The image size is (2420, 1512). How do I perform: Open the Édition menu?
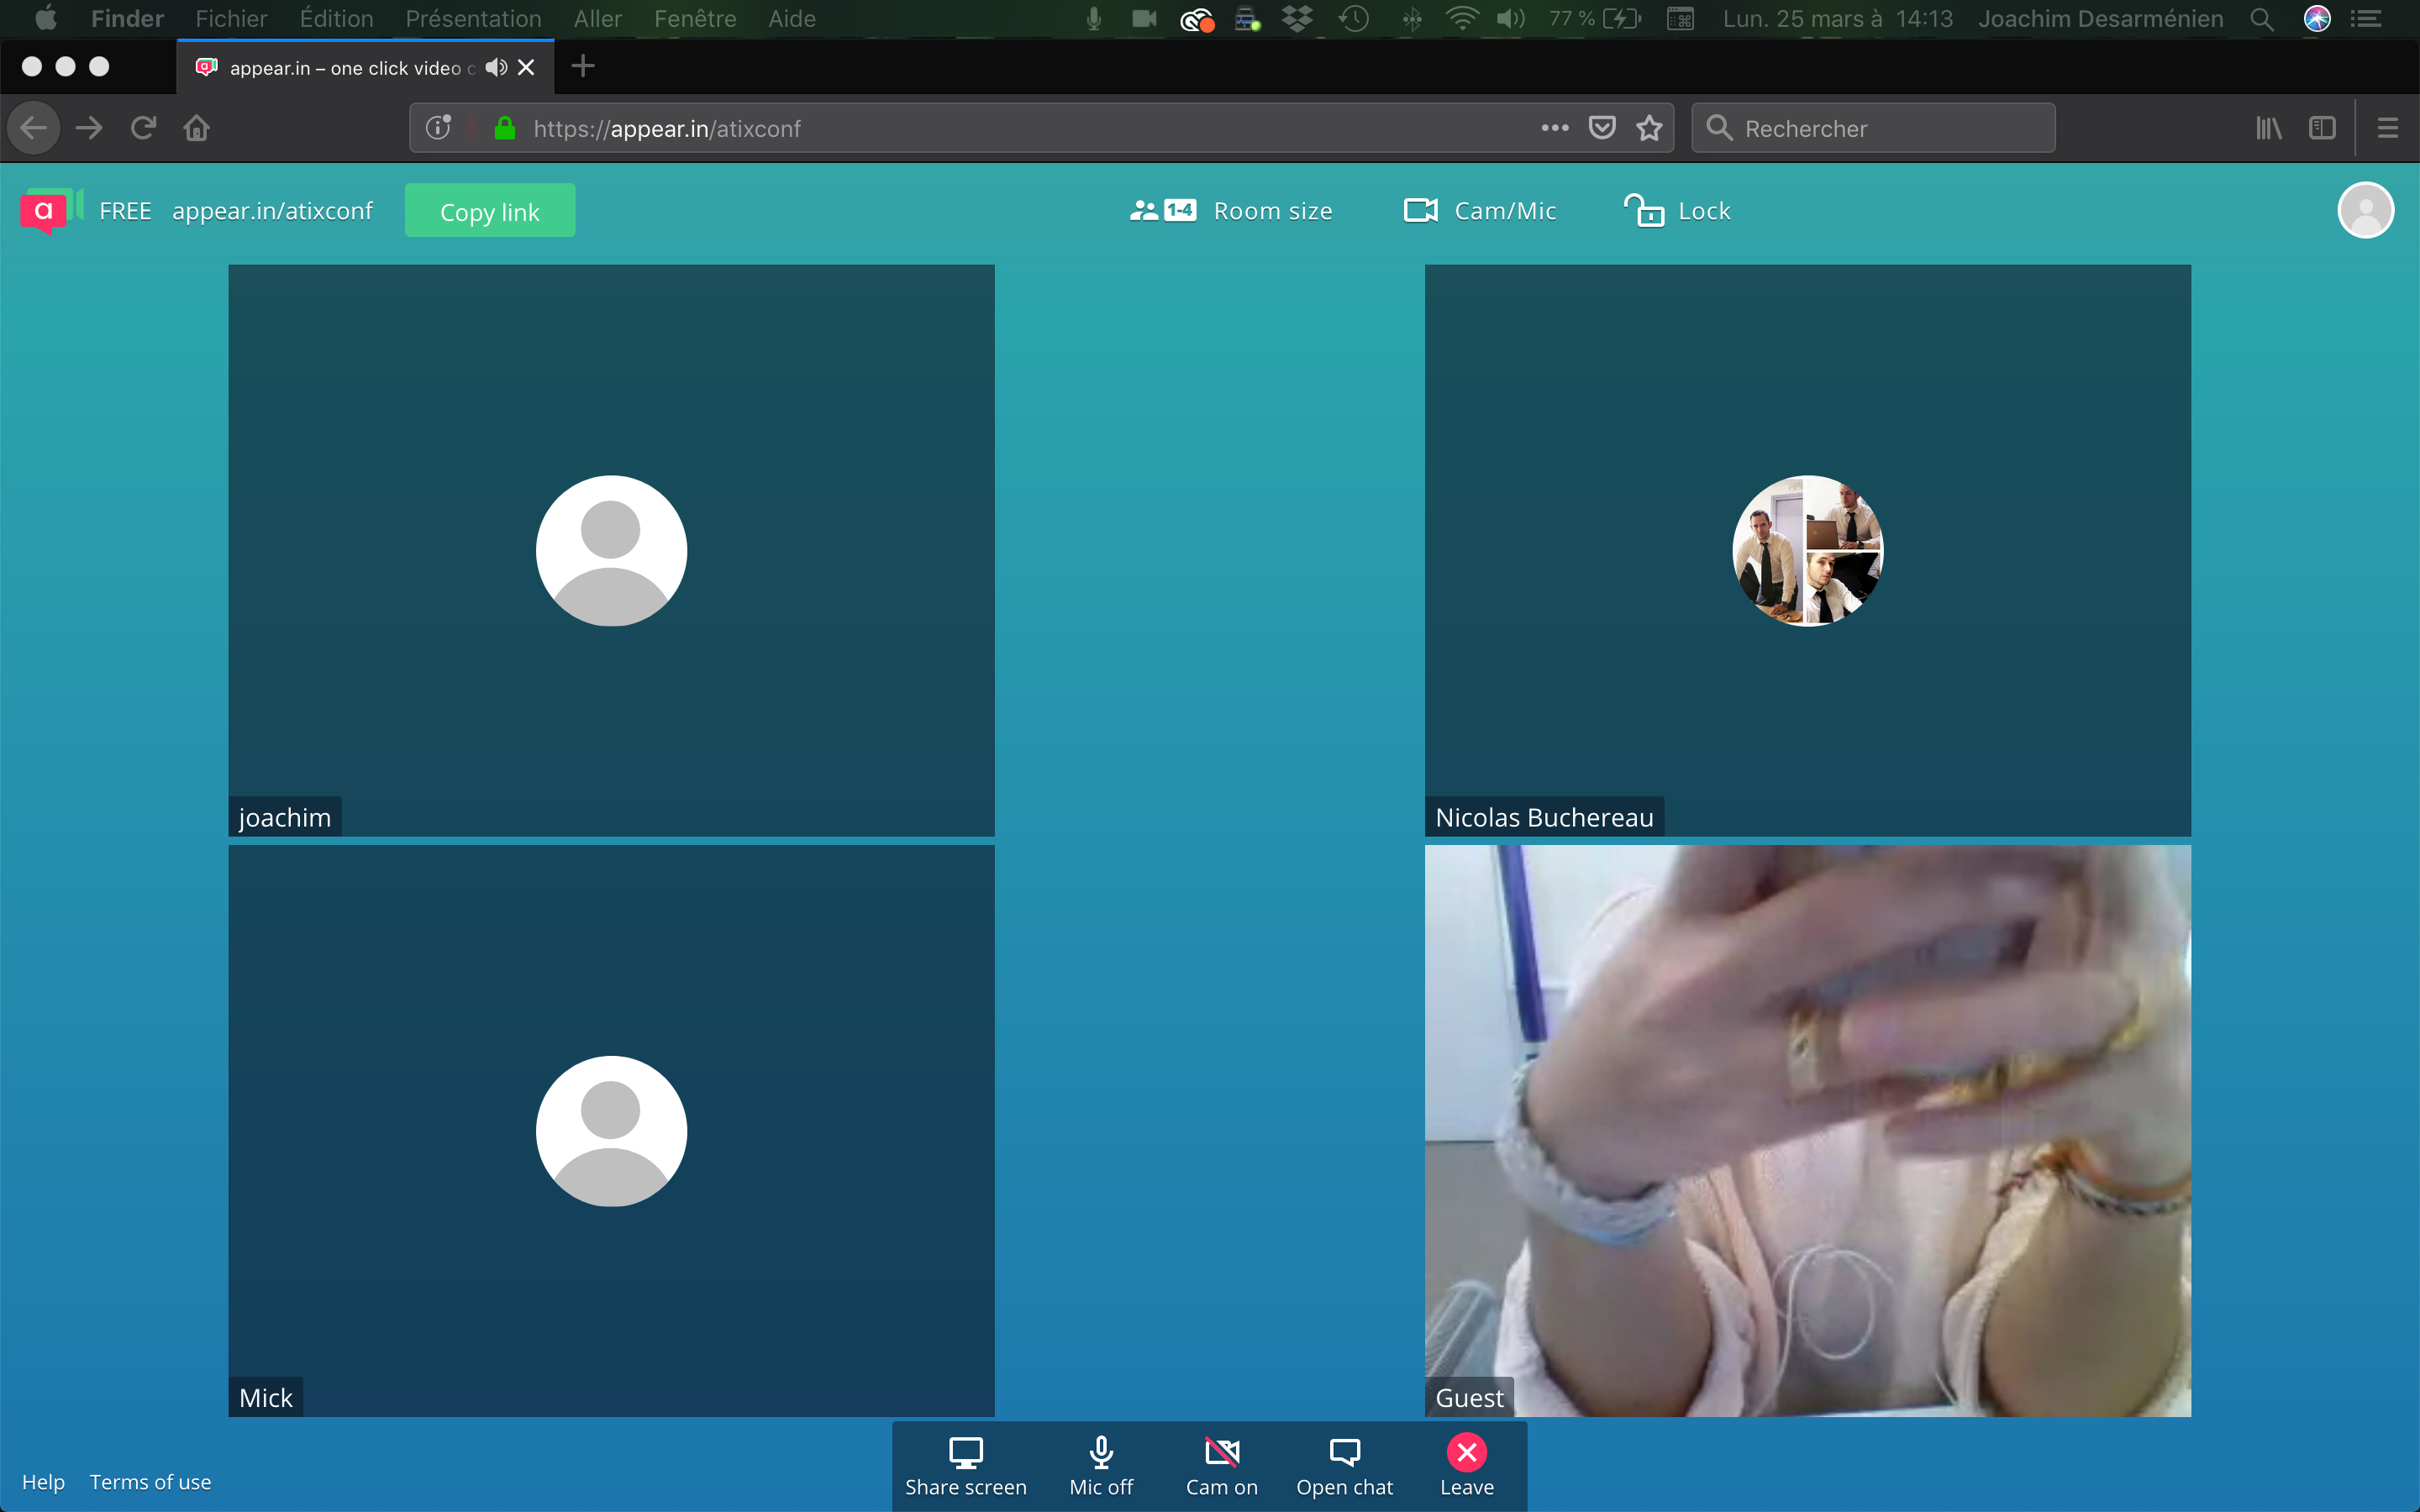[336, 18]
